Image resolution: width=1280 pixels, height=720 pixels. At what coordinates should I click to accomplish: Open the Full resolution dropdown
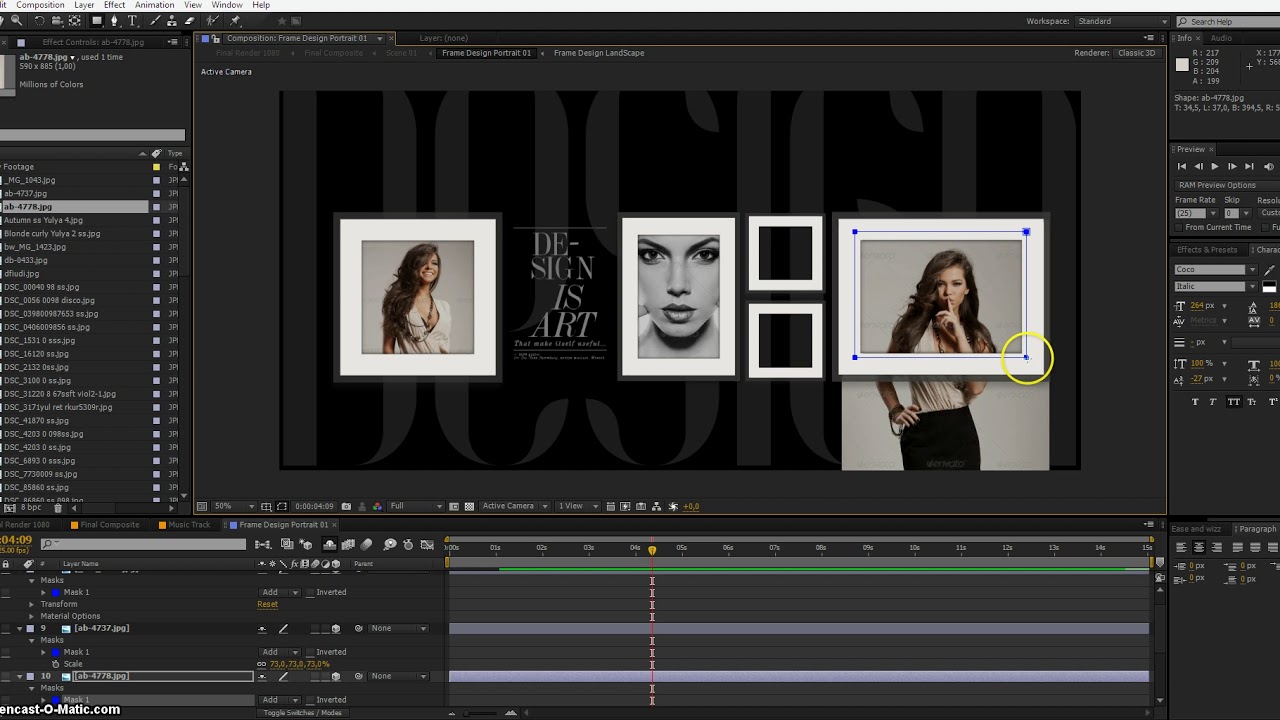pyautogui.click(x=416, y=506)
